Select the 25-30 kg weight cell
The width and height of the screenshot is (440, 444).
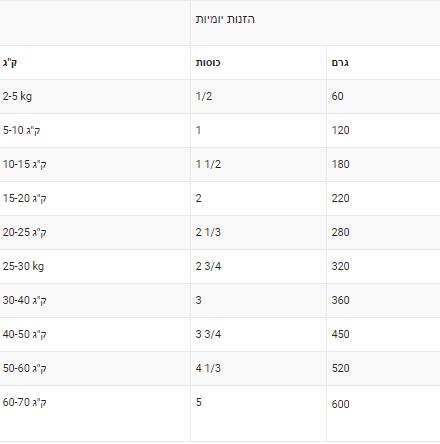coord(95,267)
